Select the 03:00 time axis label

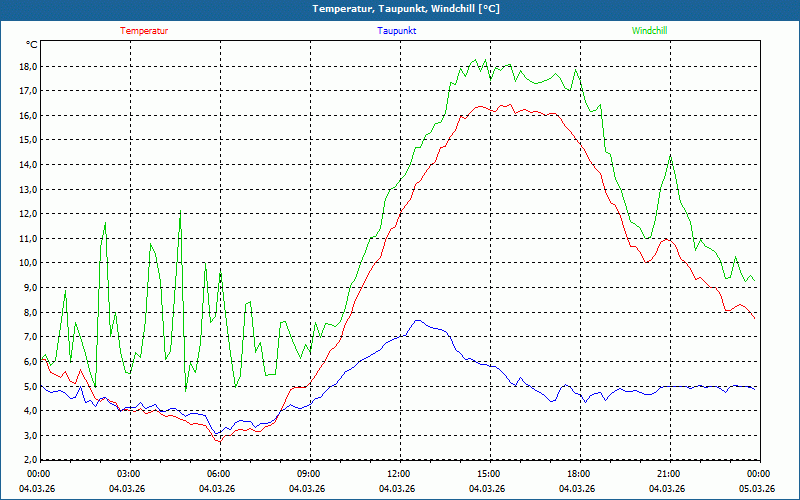pyautogui.click(x=129, y=474)
